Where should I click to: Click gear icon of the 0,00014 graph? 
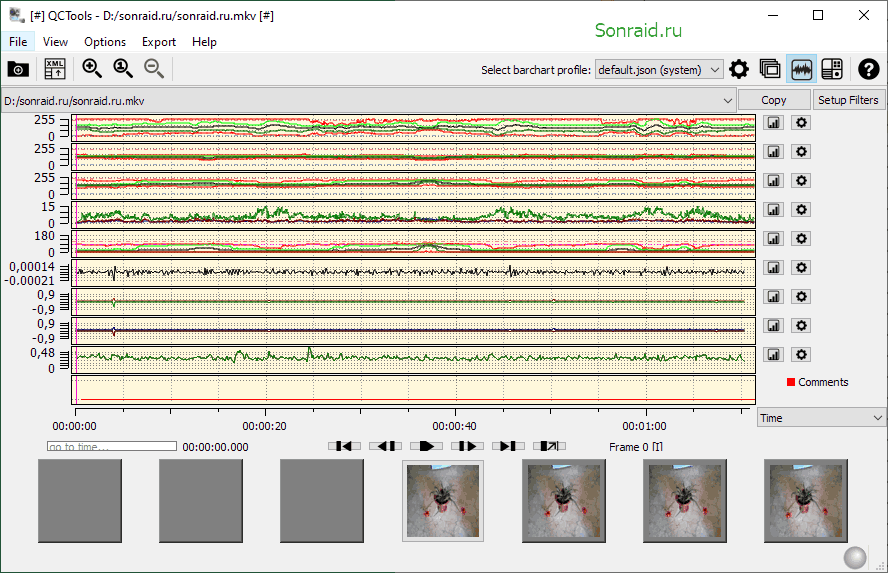tap(801, 267)
